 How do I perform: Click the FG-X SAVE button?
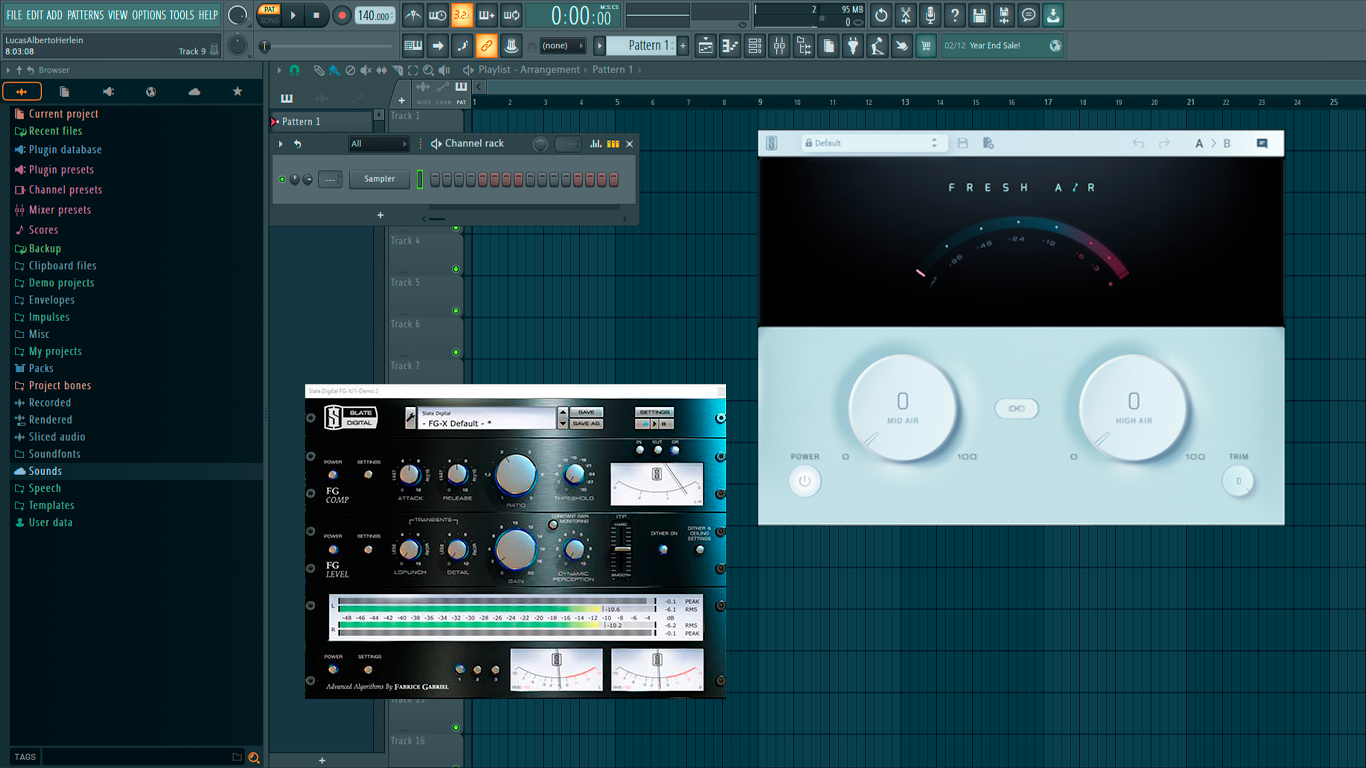(586, 412)
